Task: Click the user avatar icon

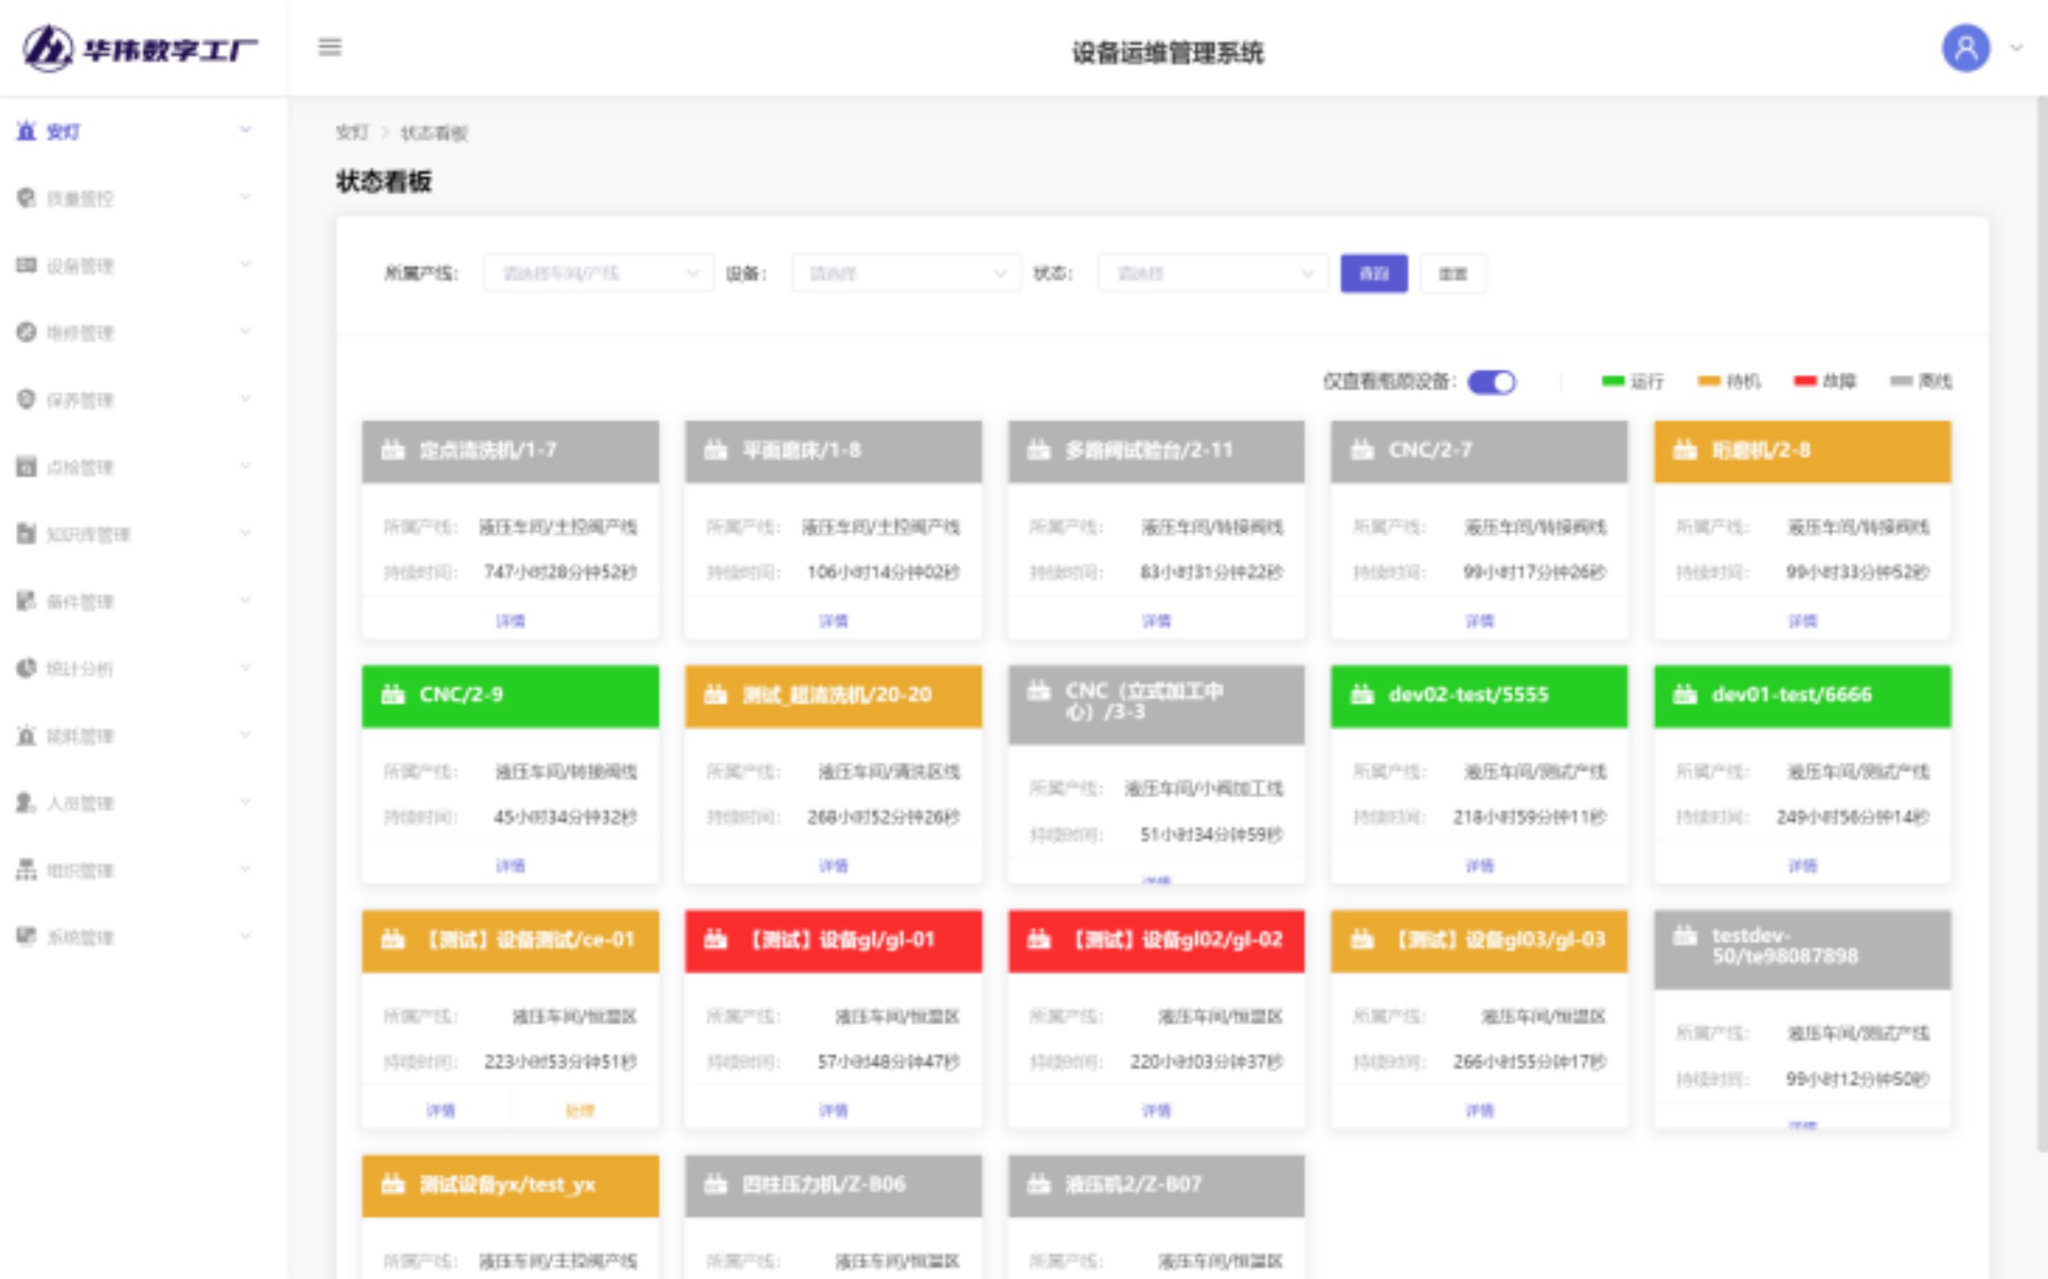Action: 1965,48
